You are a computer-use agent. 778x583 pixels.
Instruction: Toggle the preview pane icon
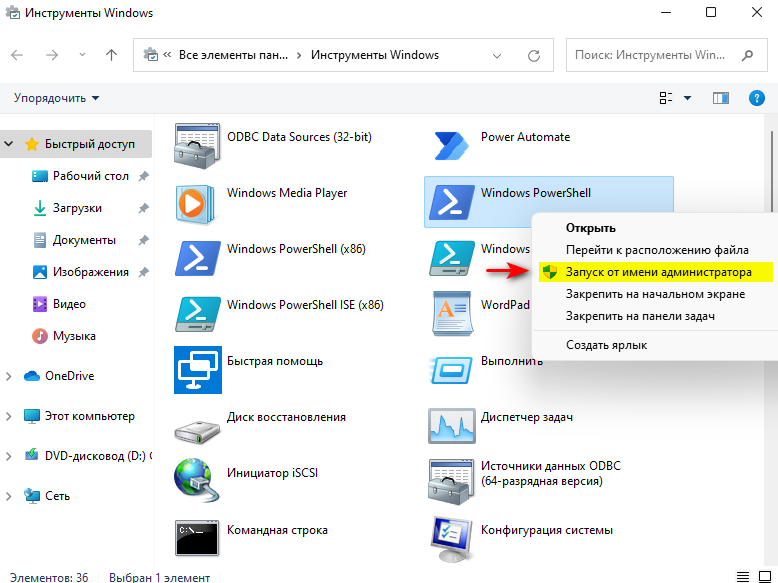(720, 98)
